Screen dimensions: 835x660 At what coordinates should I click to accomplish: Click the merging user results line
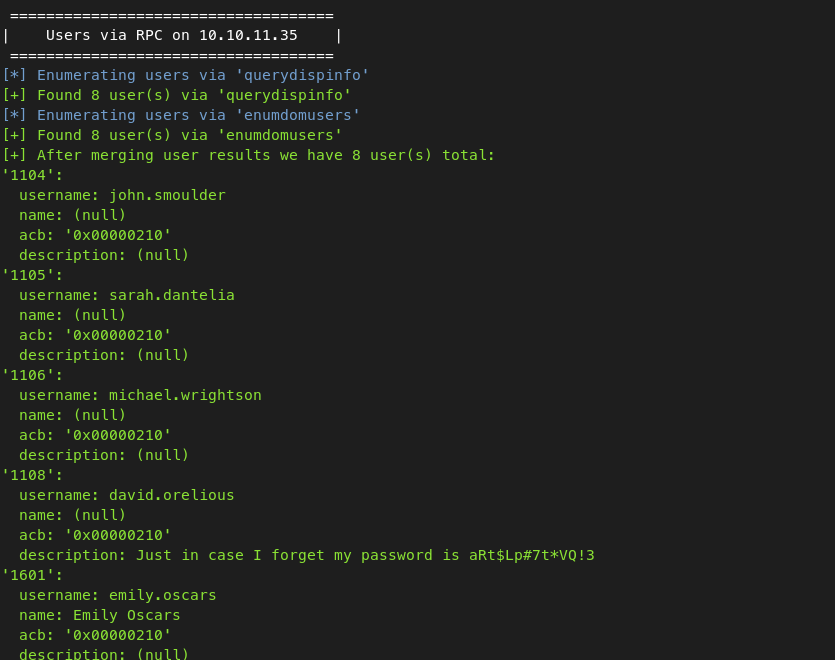point(249,156)
